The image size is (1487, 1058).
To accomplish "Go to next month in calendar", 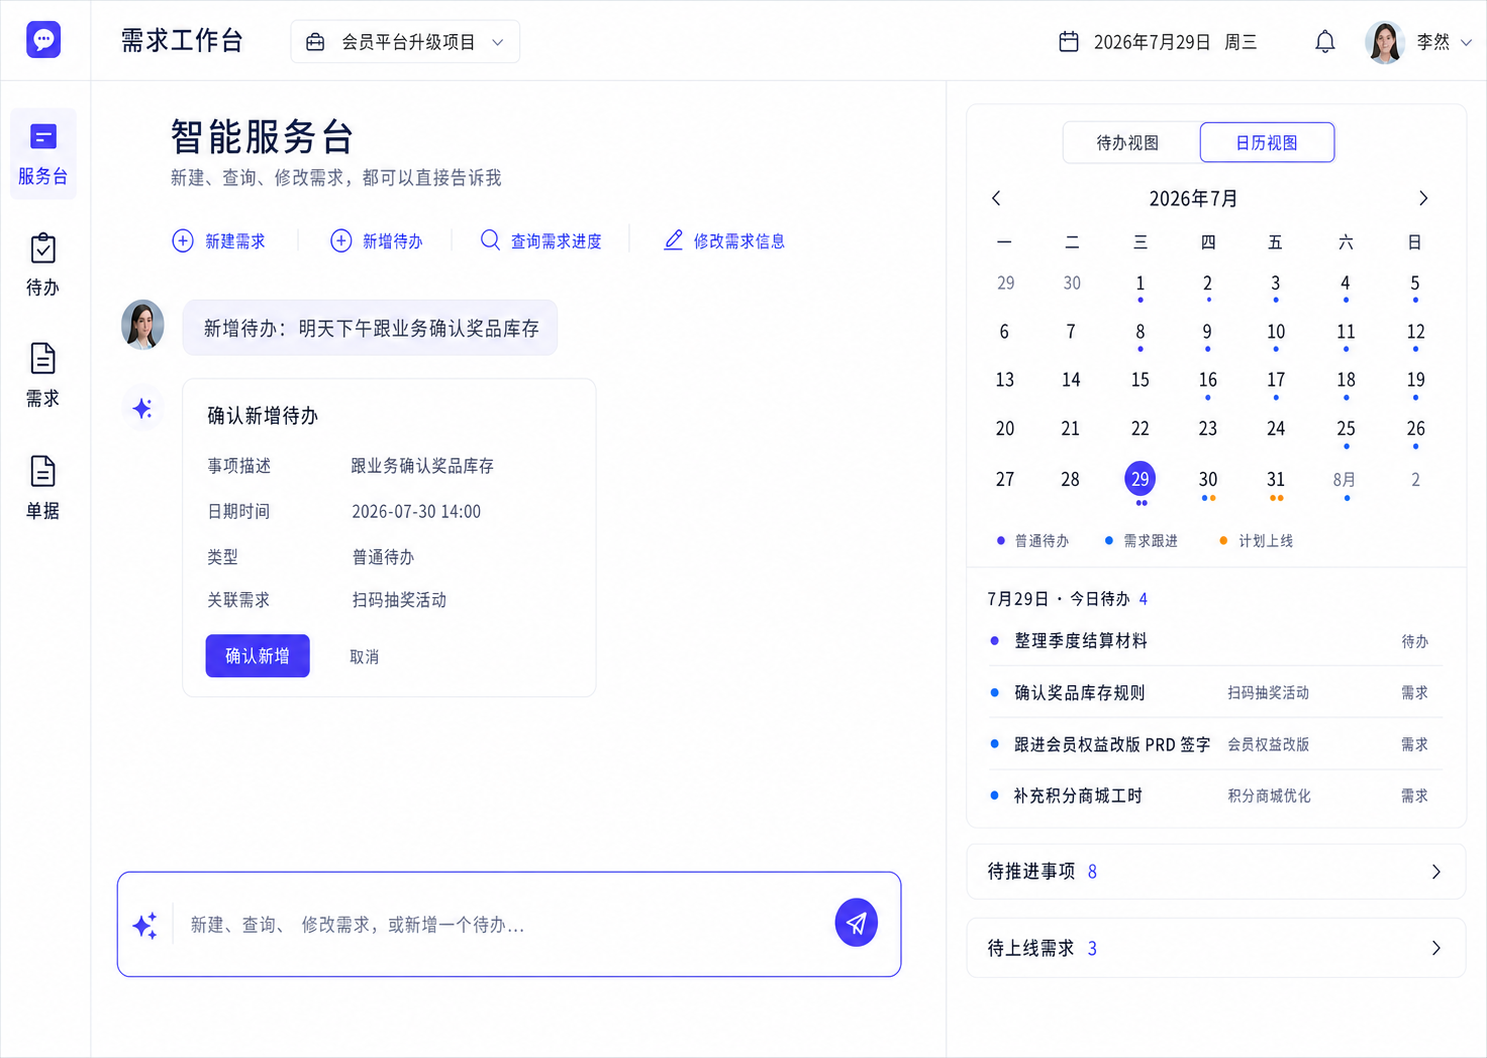I will tap(1423, 198).
